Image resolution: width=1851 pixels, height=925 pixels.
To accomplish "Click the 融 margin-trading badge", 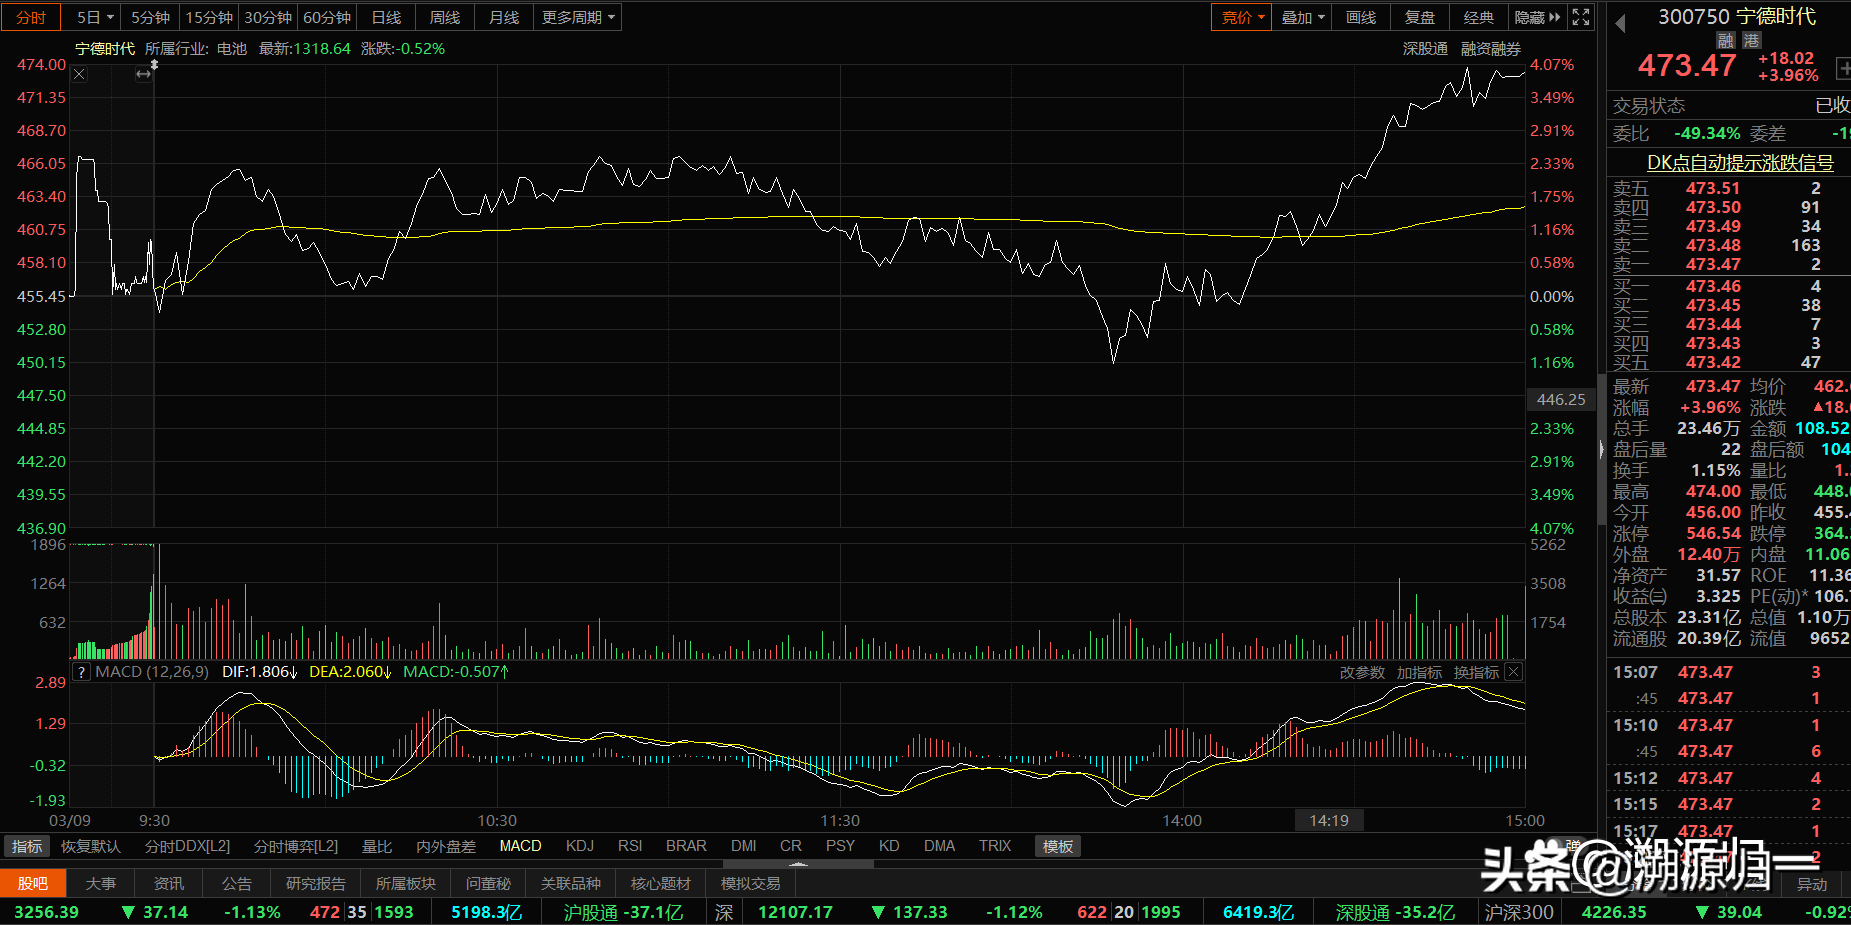I will pos(1726,40).
